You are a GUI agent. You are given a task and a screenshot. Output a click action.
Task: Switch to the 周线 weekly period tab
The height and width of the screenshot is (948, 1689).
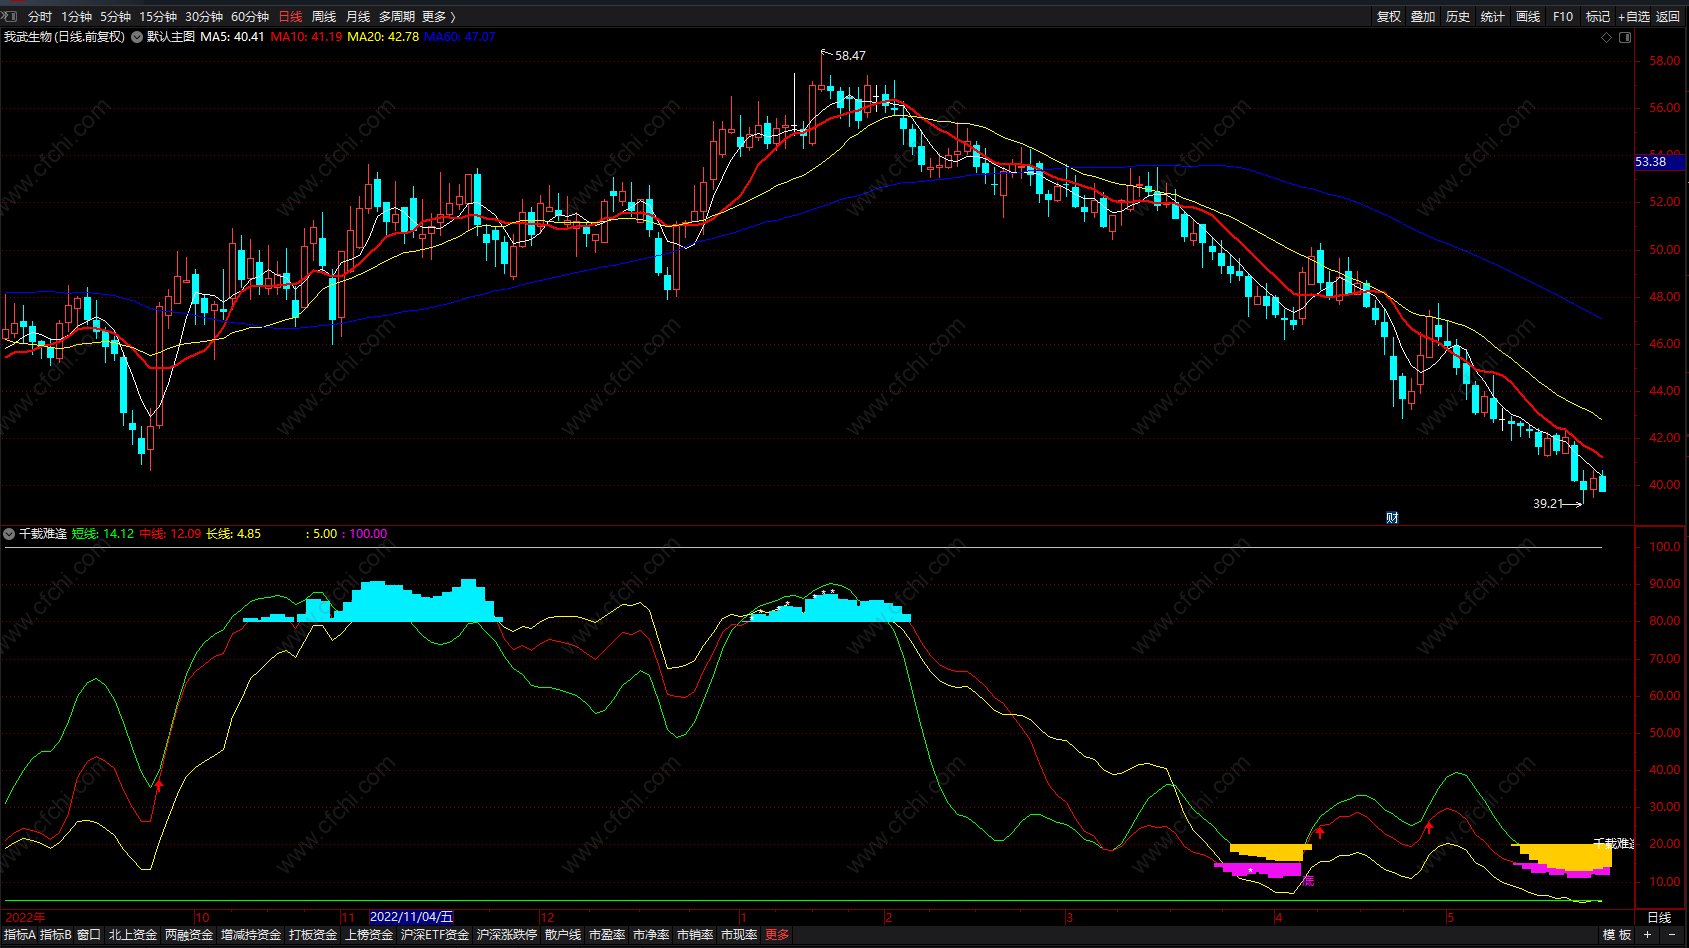click(324, 16)
